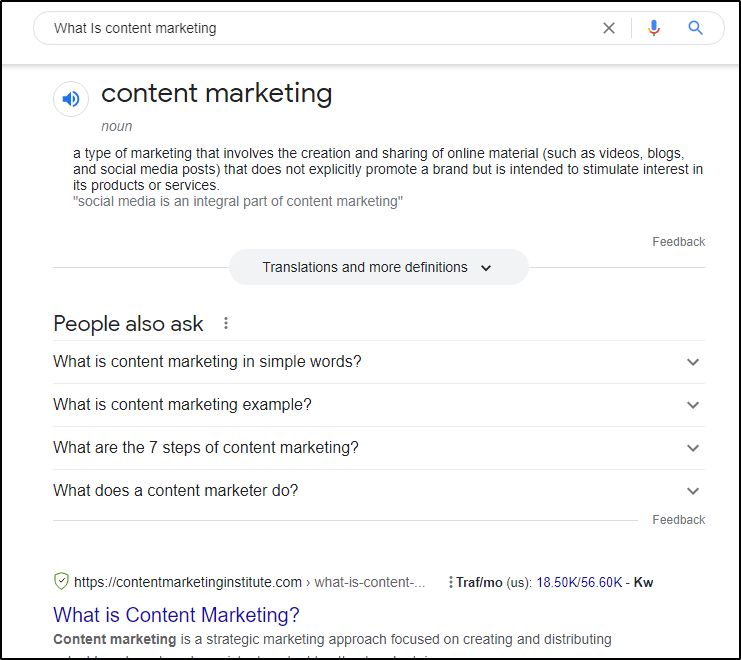Click the Kw keyword metric label
Screen dimensions: 741x660
click(643, 582)
